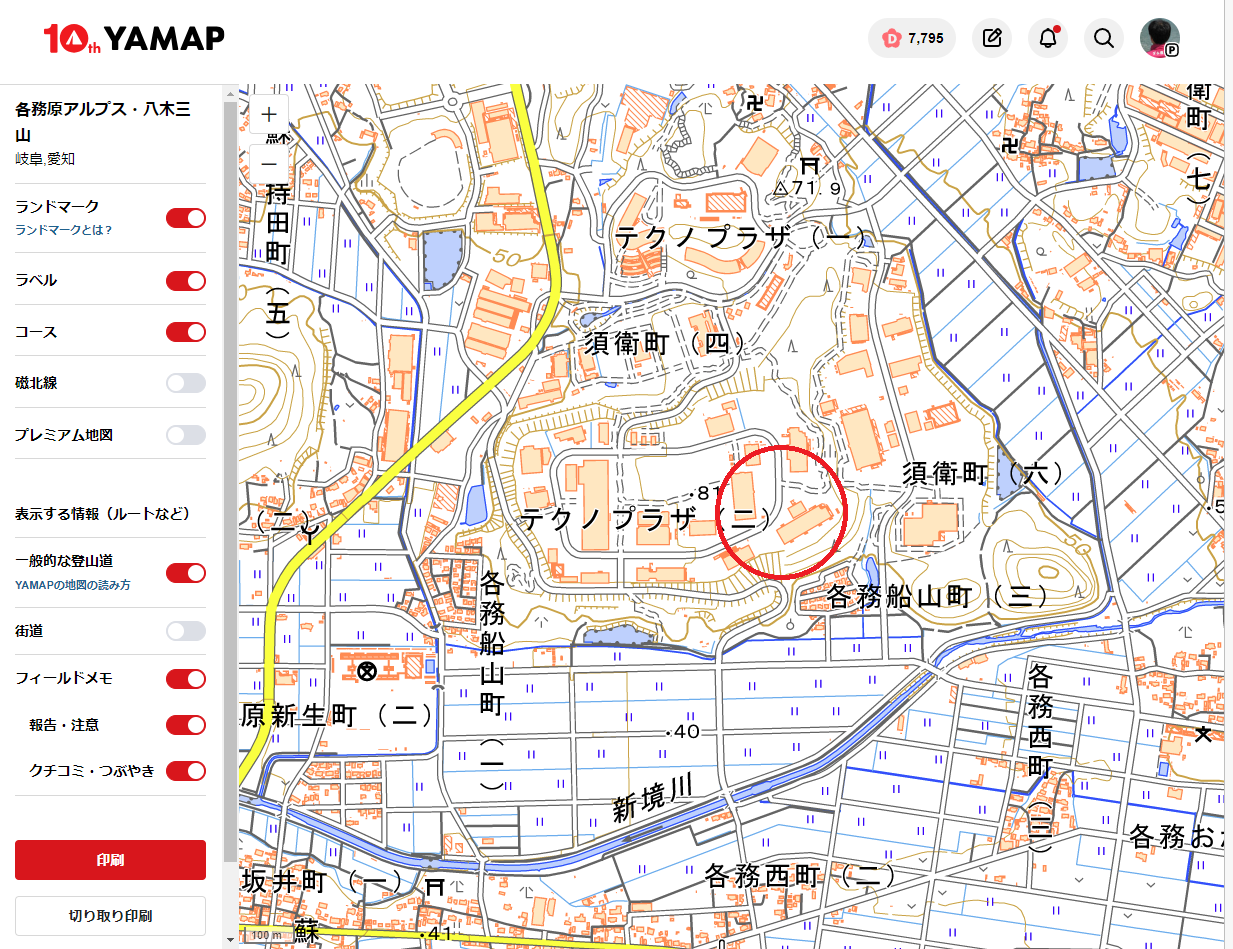The height and width of the screenshot is (949, 1233).
Task: Click the 切り取り印刷 button
Action: [110, 916]
